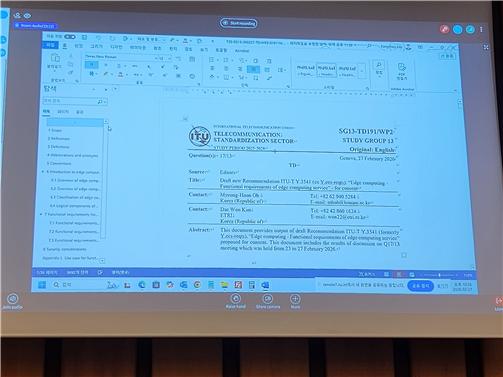
Task: Toggle Word AutoSave switch
Action: (70, 37)
